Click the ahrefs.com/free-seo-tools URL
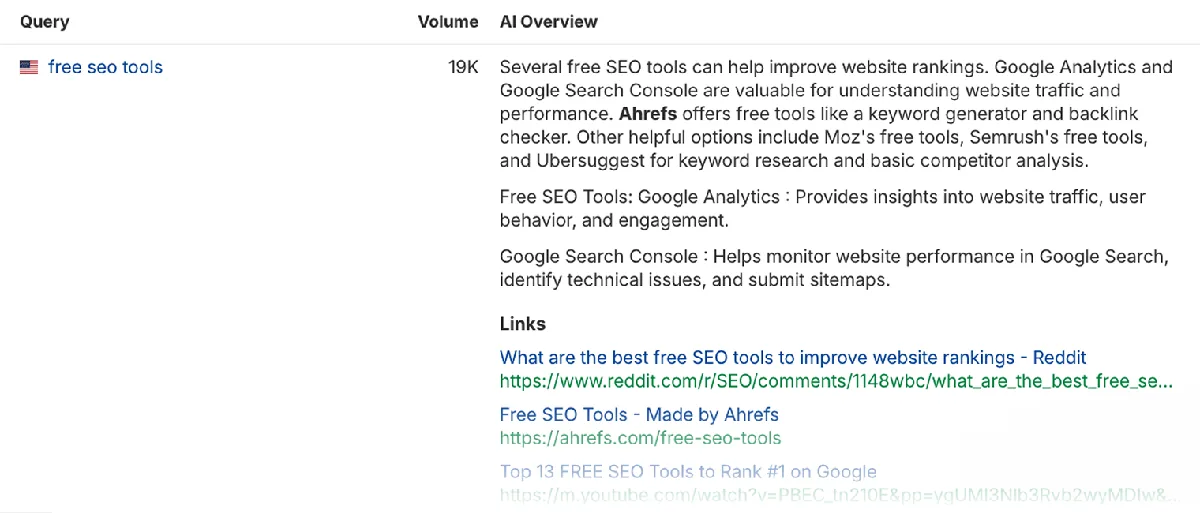Screen dimensions: 1200x513 coord(640,438)
